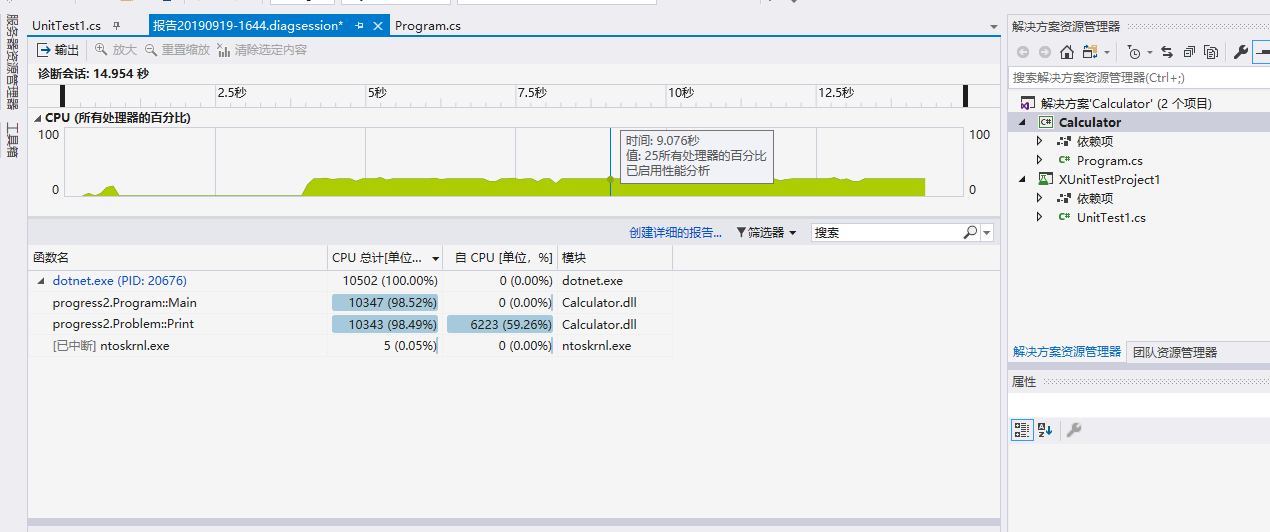Sort by 模块 column header

tap(615, 258)
